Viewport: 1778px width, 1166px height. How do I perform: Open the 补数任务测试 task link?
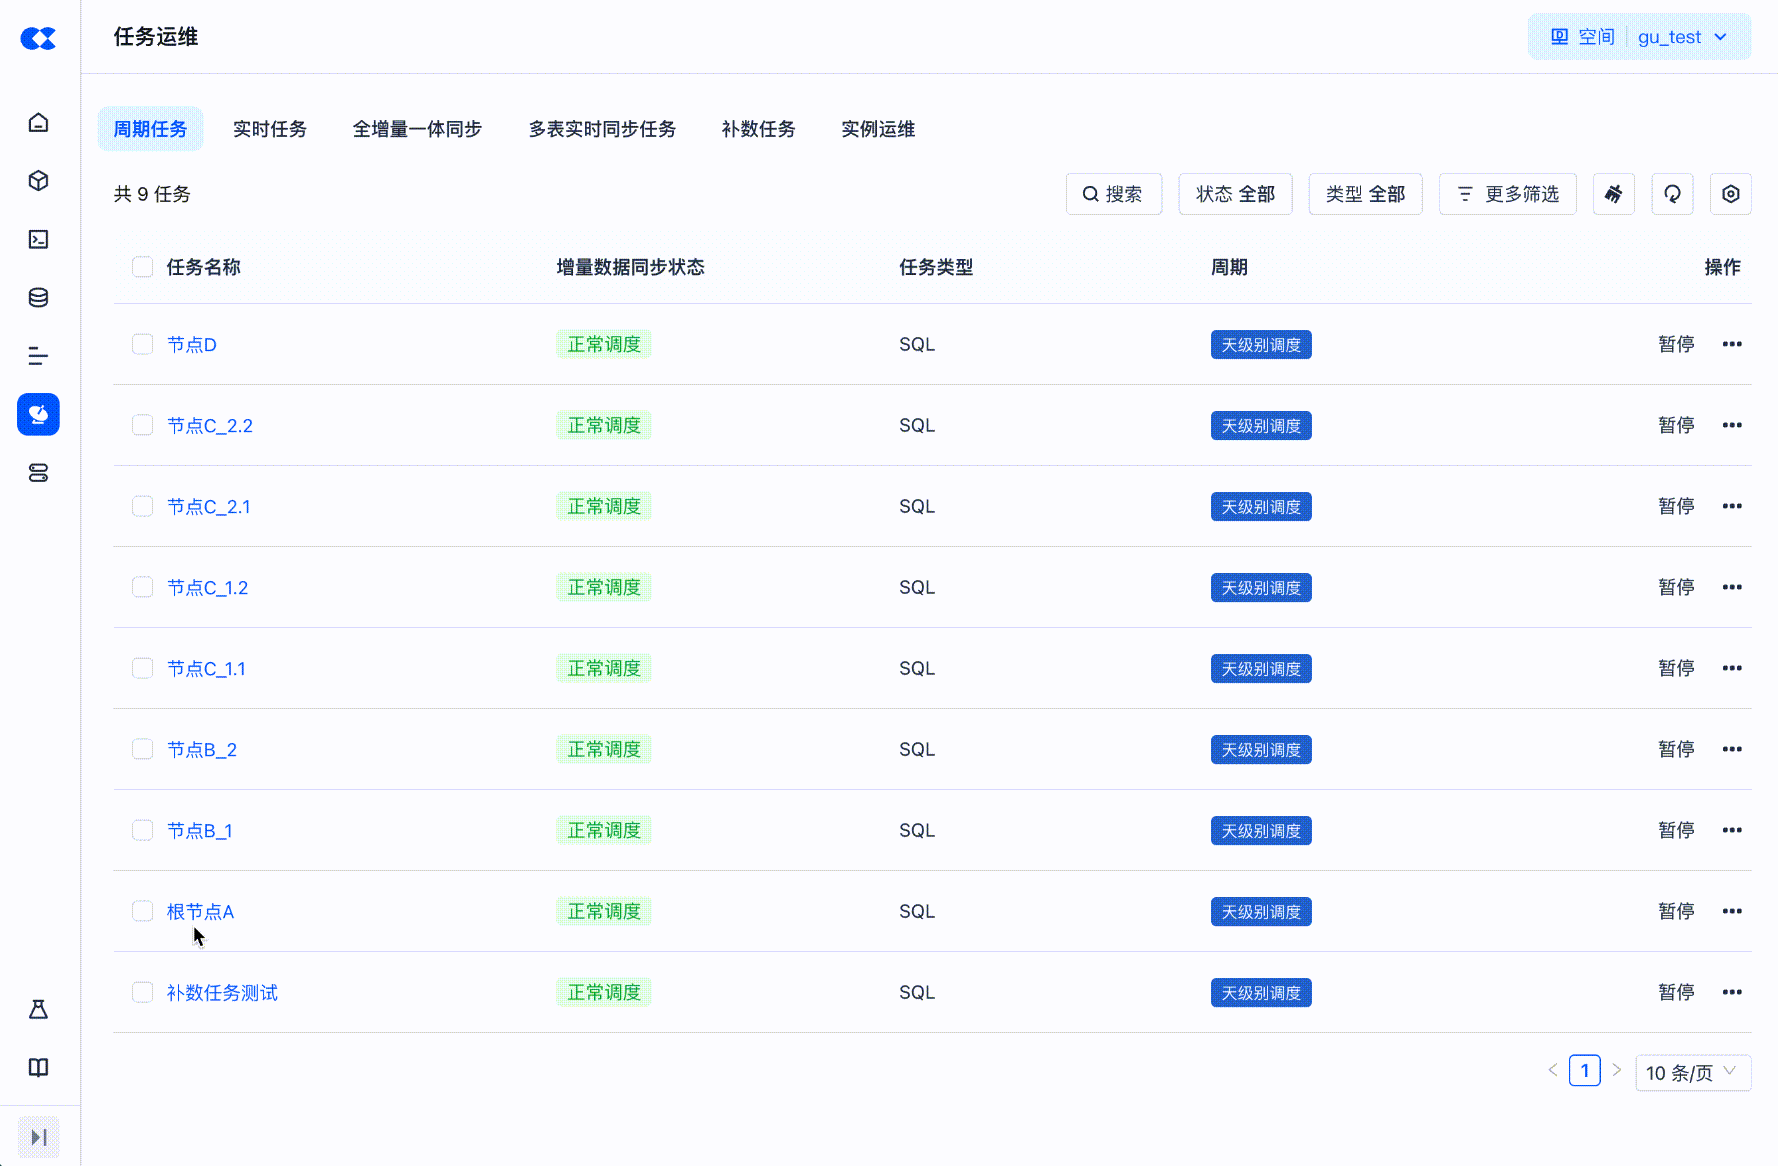[x=222, y=993]
